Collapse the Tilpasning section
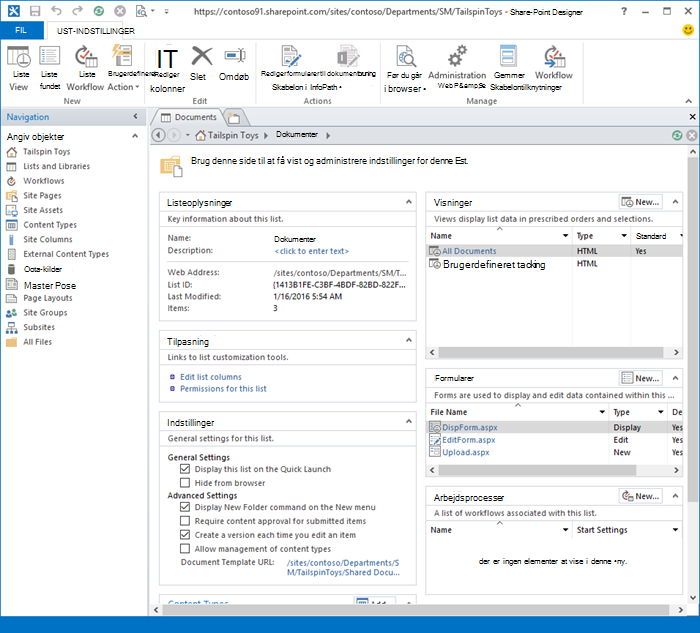 coord(408,340)
